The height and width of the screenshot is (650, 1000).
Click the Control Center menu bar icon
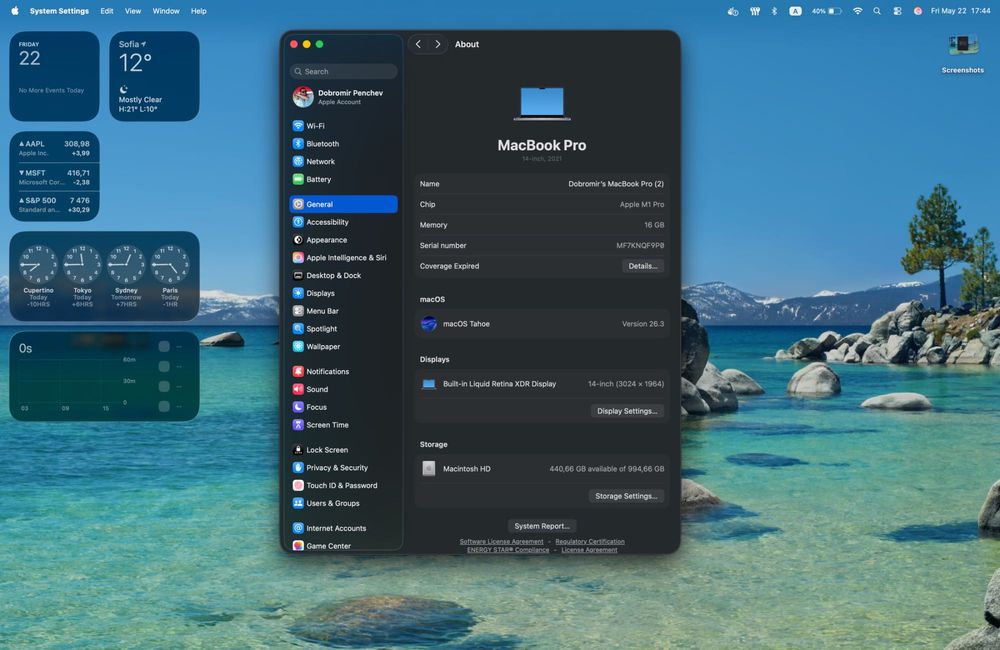pos(897,11)
